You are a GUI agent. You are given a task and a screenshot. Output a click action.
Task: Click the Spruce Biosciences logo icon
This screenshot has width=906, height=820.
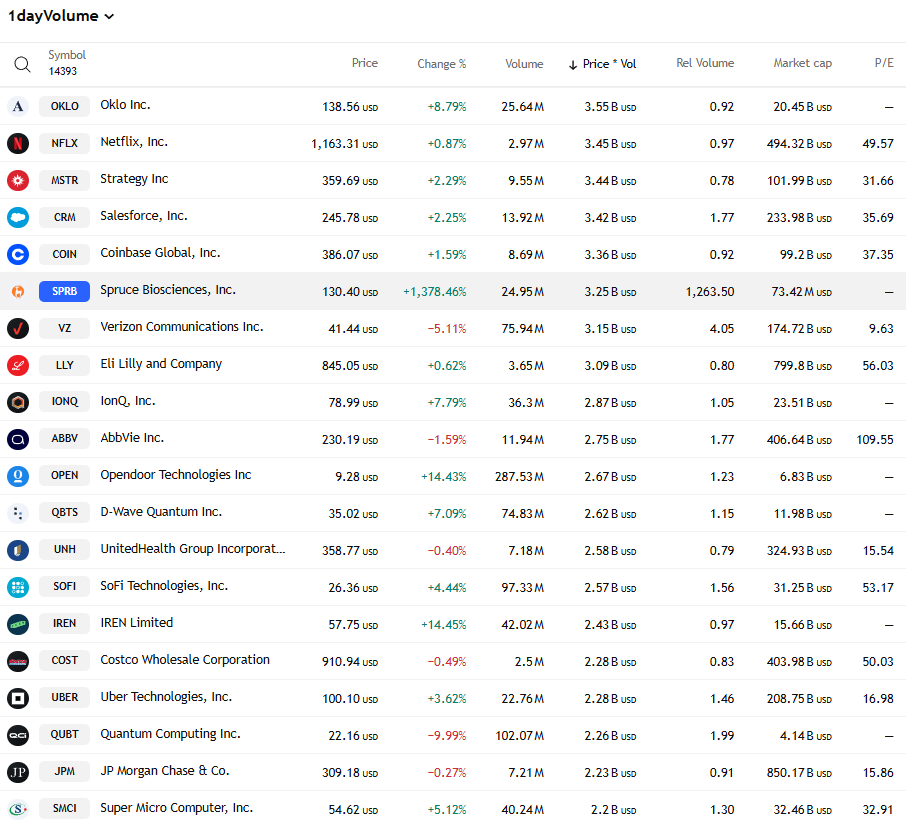[18, 291]
